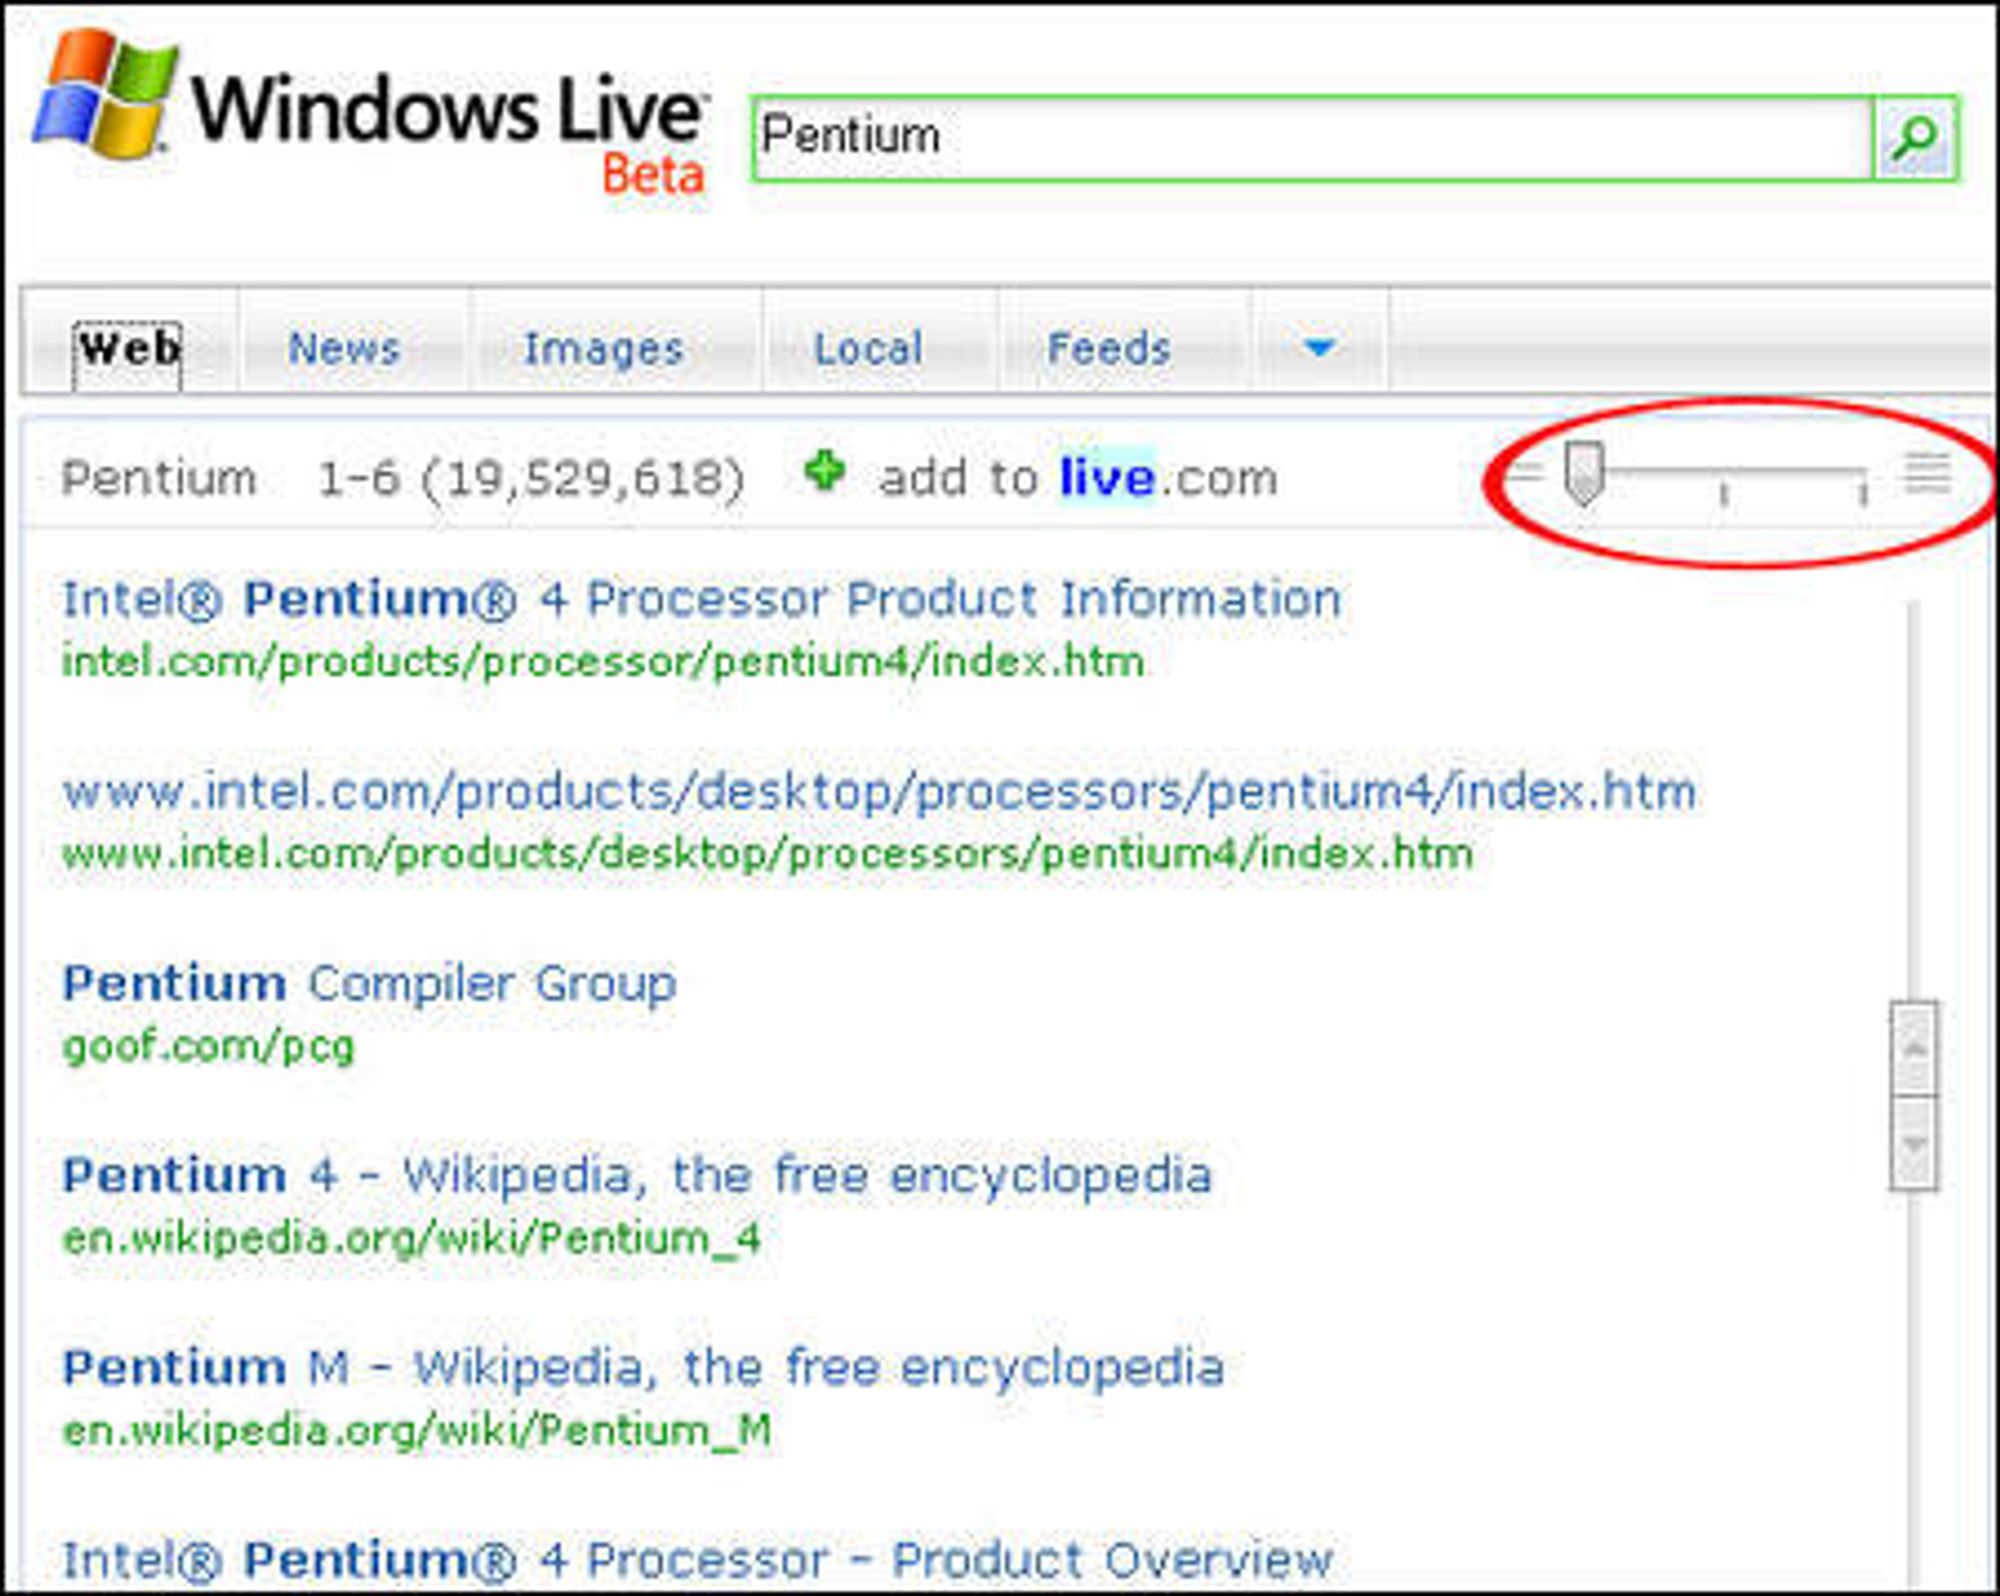Click inside the Pentium search box
This screenshot has height=1596, width=2000.
(x=1312, y=138)
